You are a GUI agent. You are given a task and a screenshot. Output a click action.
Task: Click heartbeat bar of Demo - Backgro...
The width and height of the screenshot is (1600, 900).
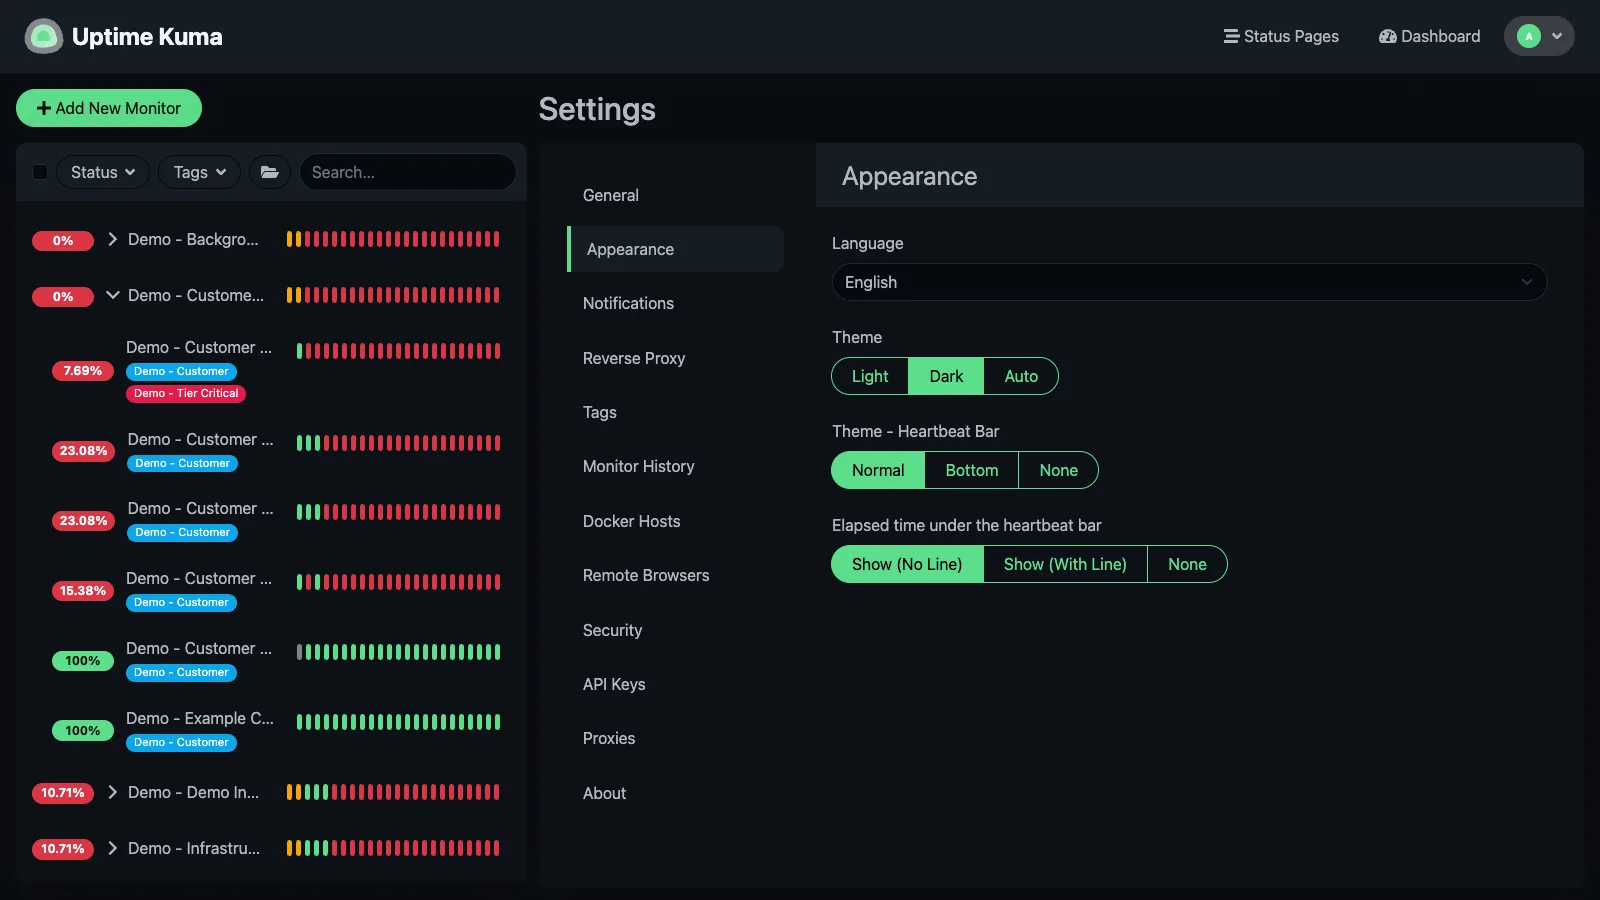pyautogui.click(x=393, y=239)
